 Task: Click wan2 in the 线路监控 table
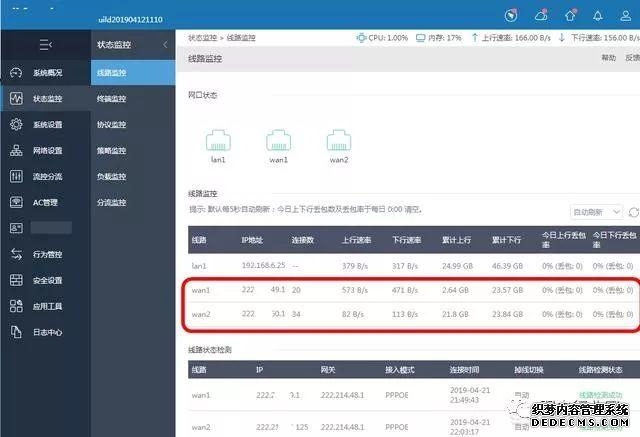pyautogui.click(x=201, y=314)
